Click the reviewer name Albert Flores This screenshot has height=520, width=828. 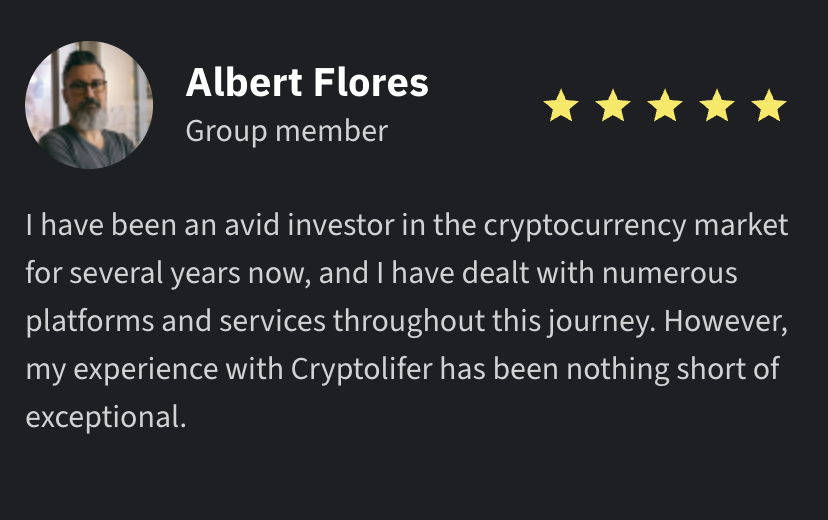[307, 83]
